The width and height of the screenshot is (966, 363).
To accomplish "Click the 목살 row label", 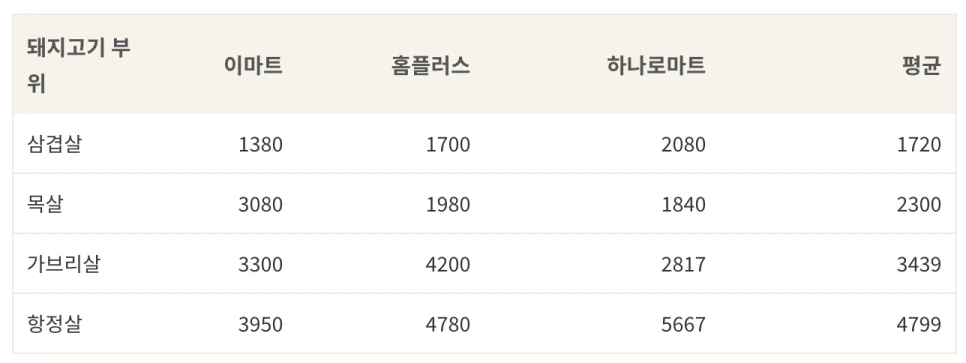I will [x=45, y=204].
